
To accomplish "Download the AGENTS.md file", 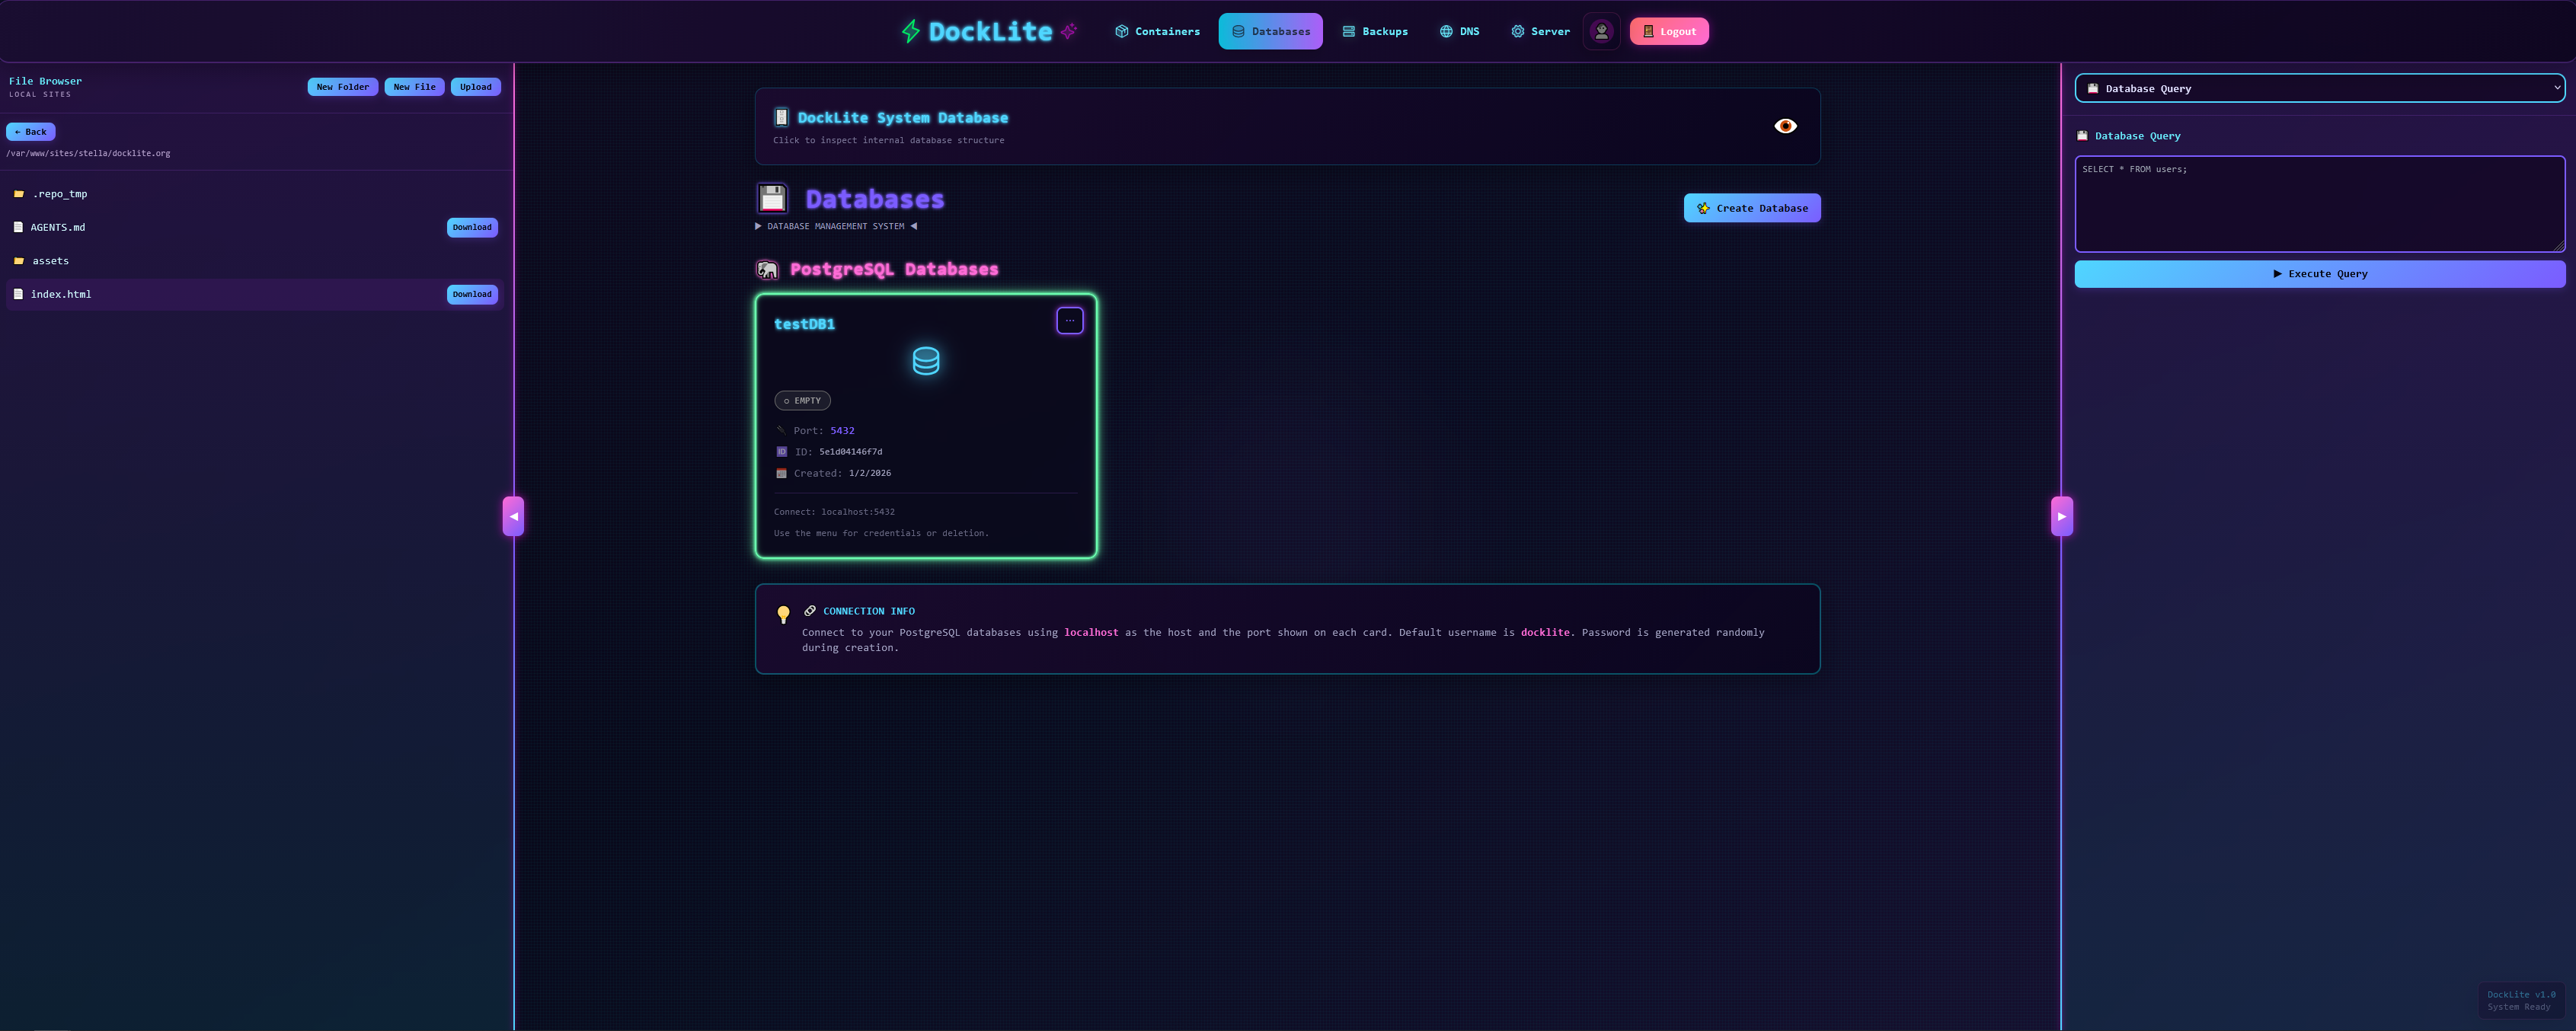I will pyautogui.click(x=472, y=227).
